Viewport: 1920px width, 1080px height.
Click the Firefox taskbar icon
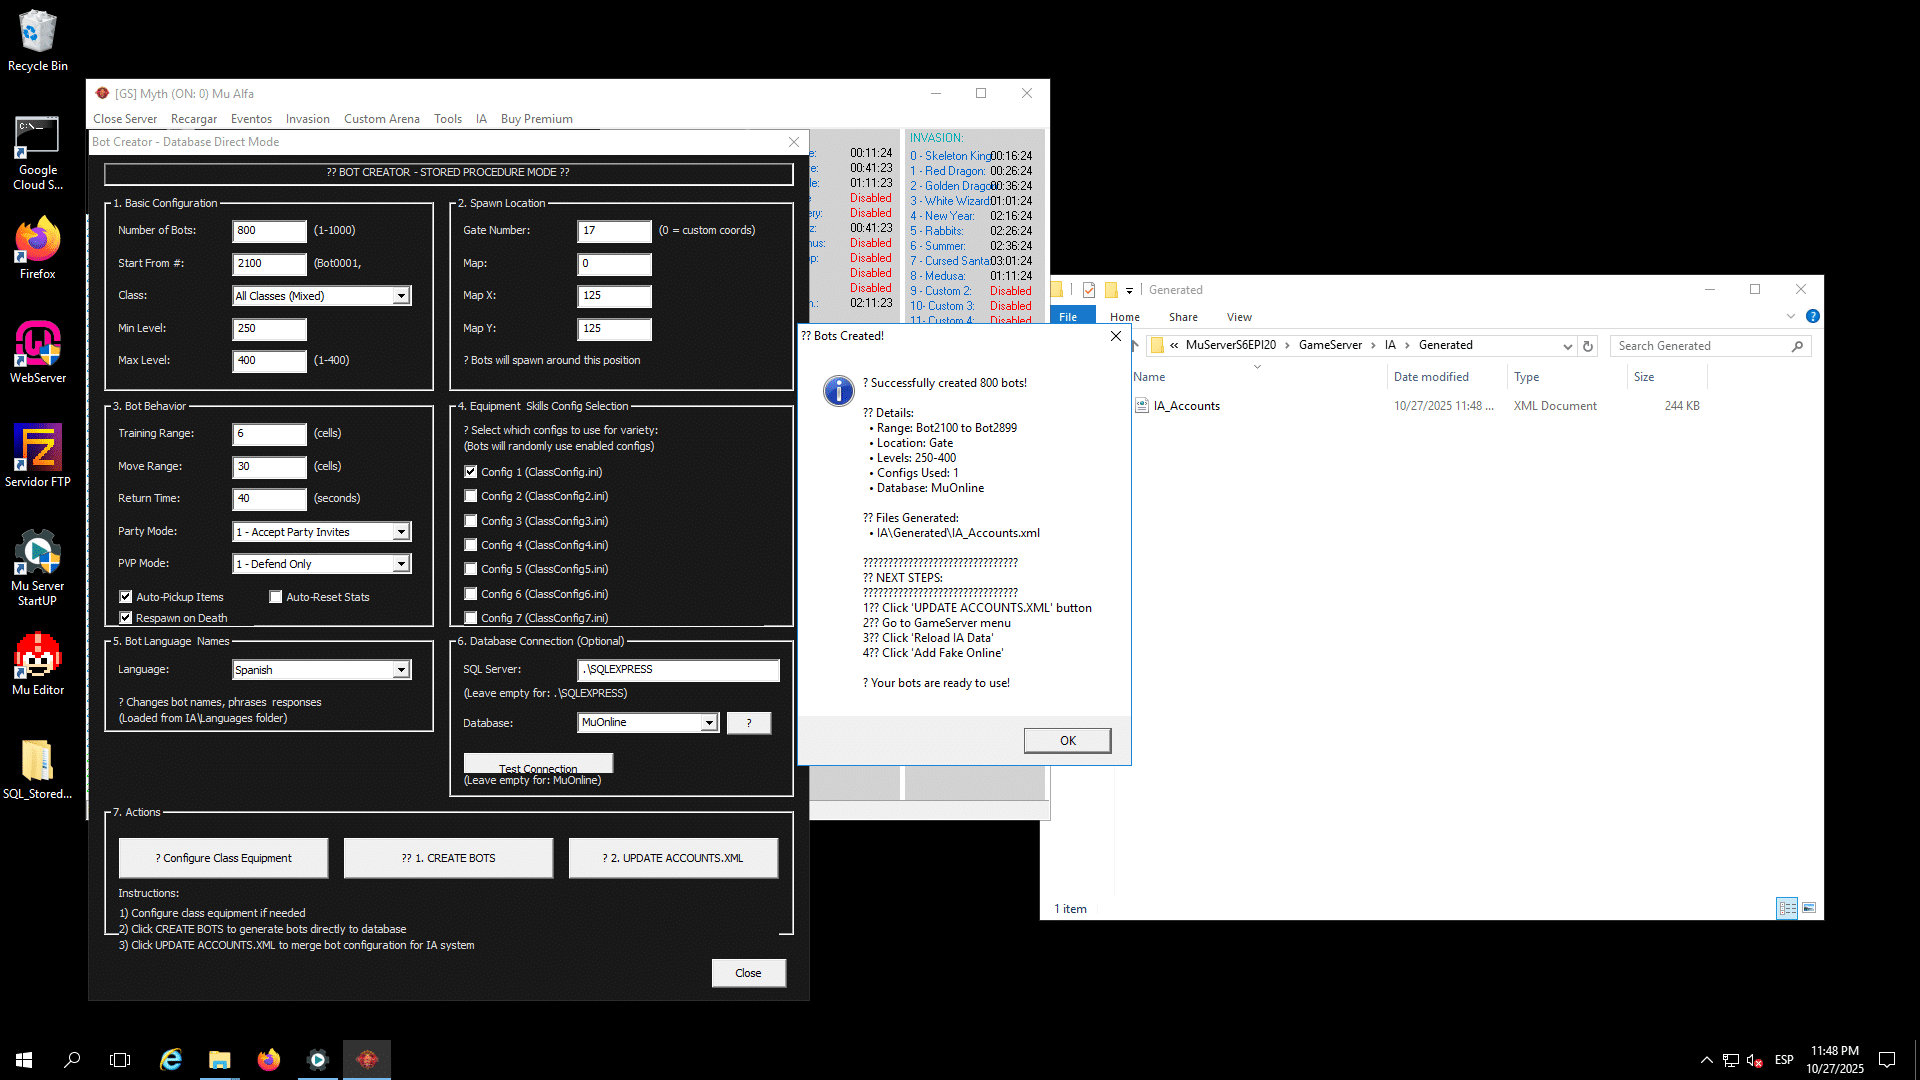[268, 1060]
